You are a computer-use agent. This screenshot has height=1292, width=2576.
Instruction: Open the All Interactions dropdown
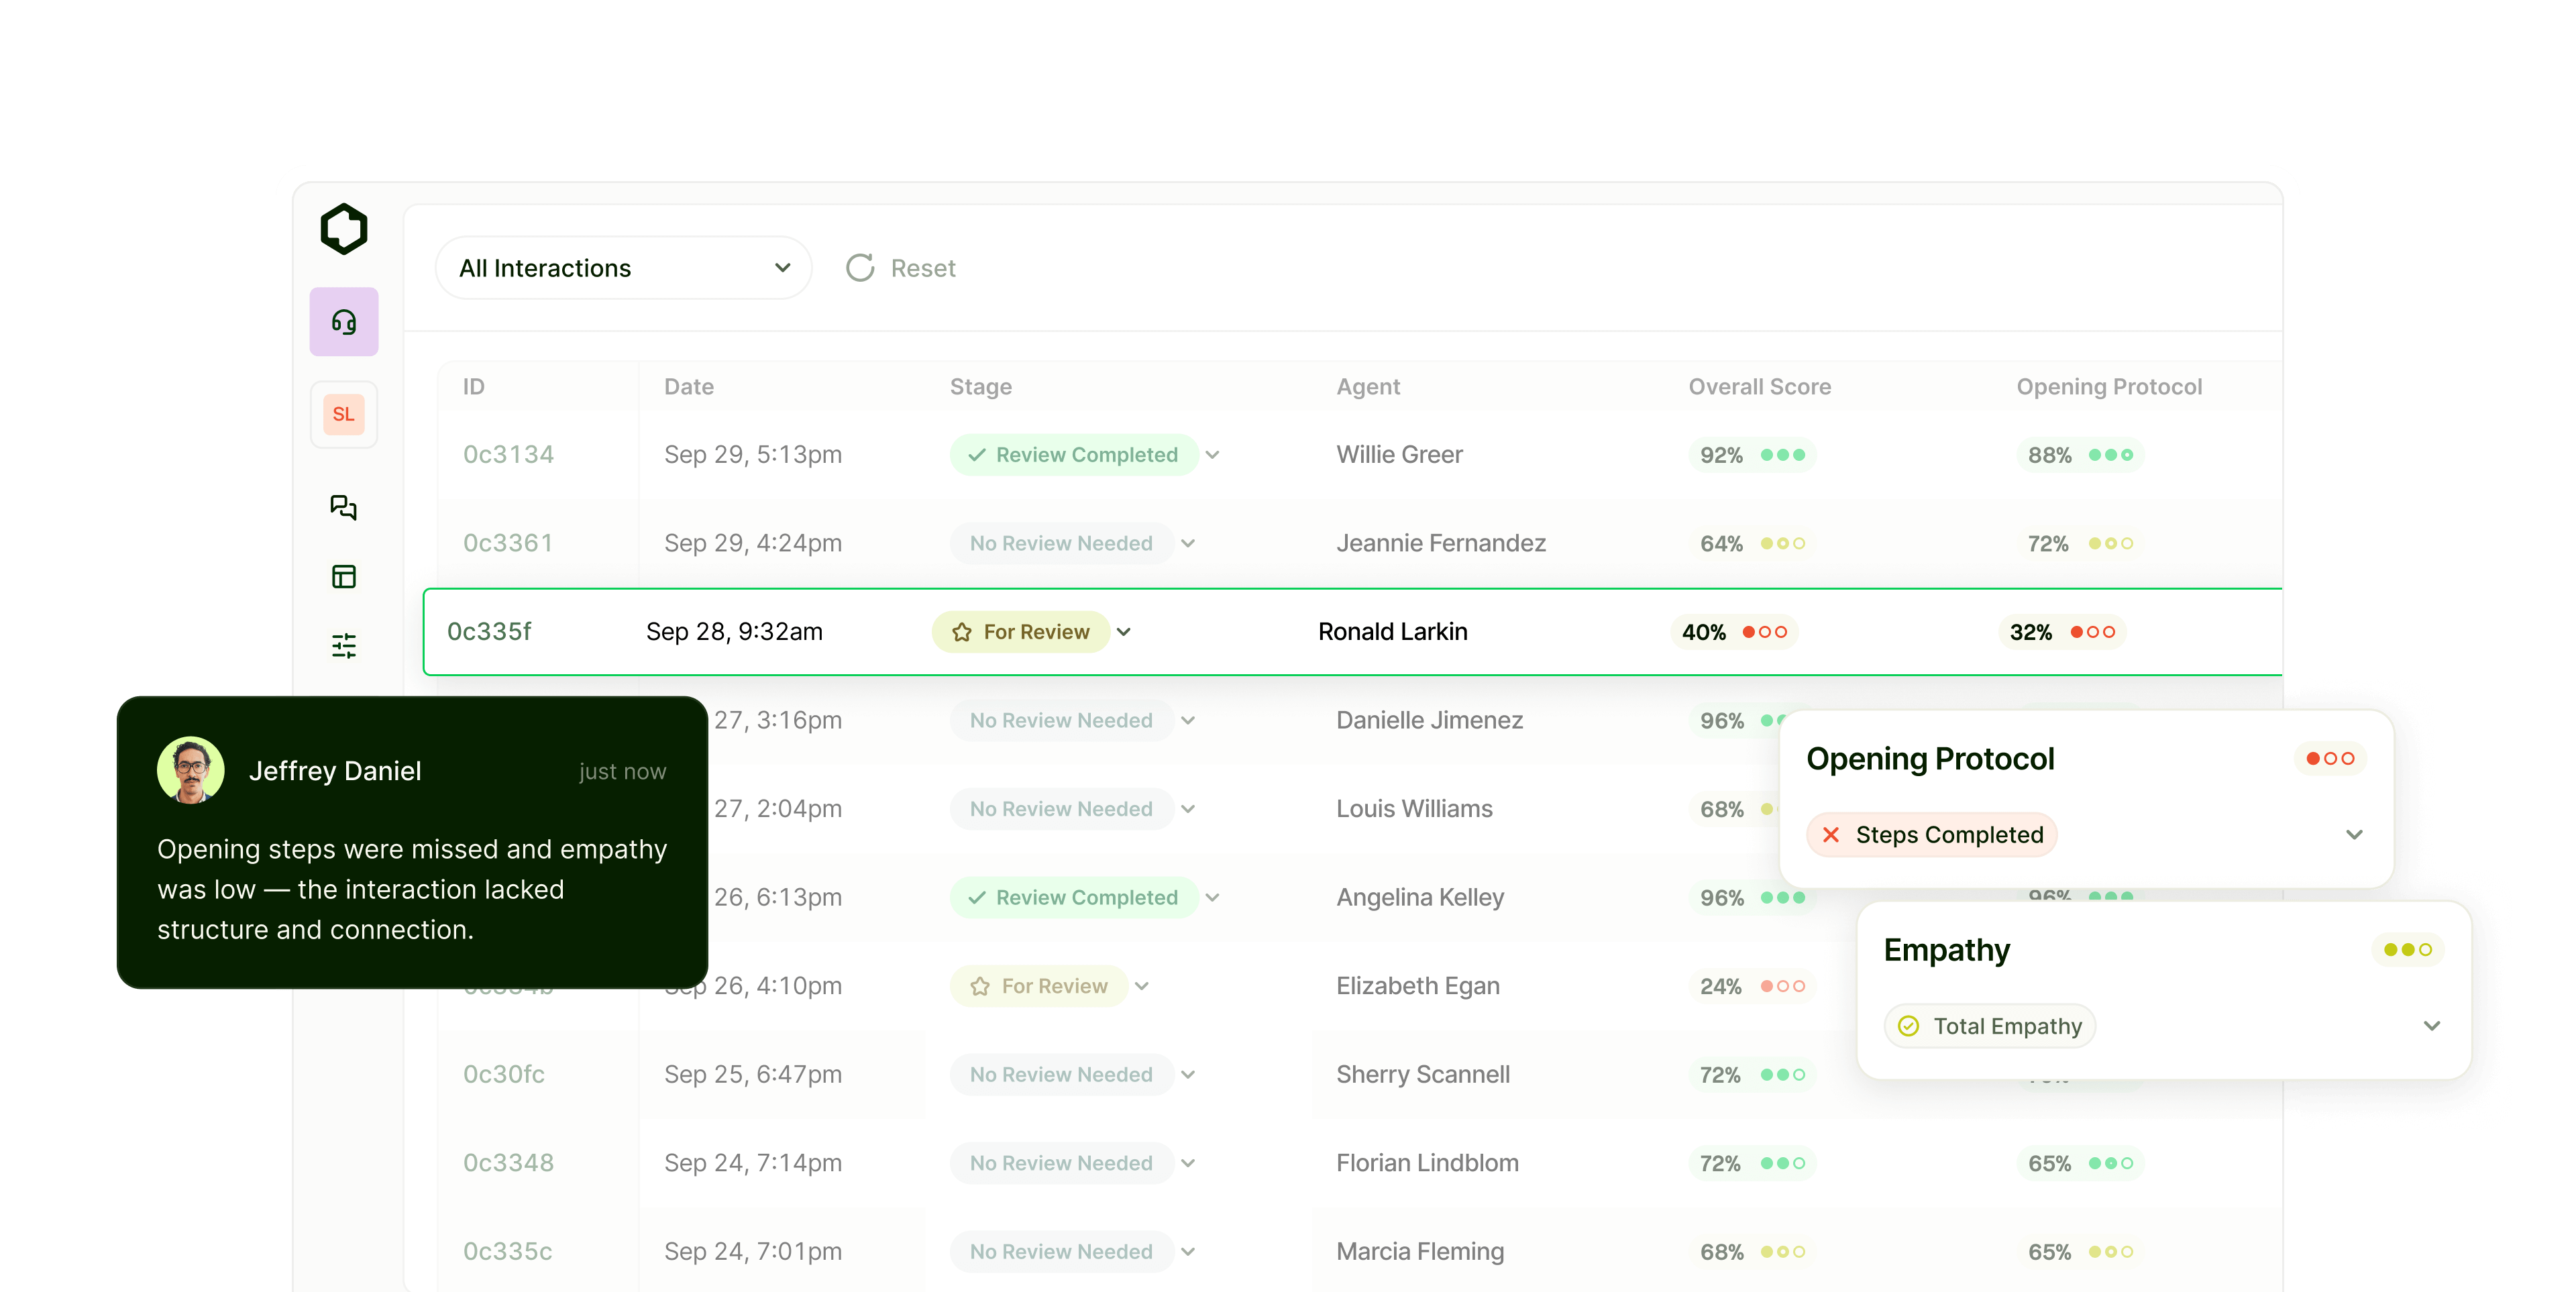[x=623, y=268]
